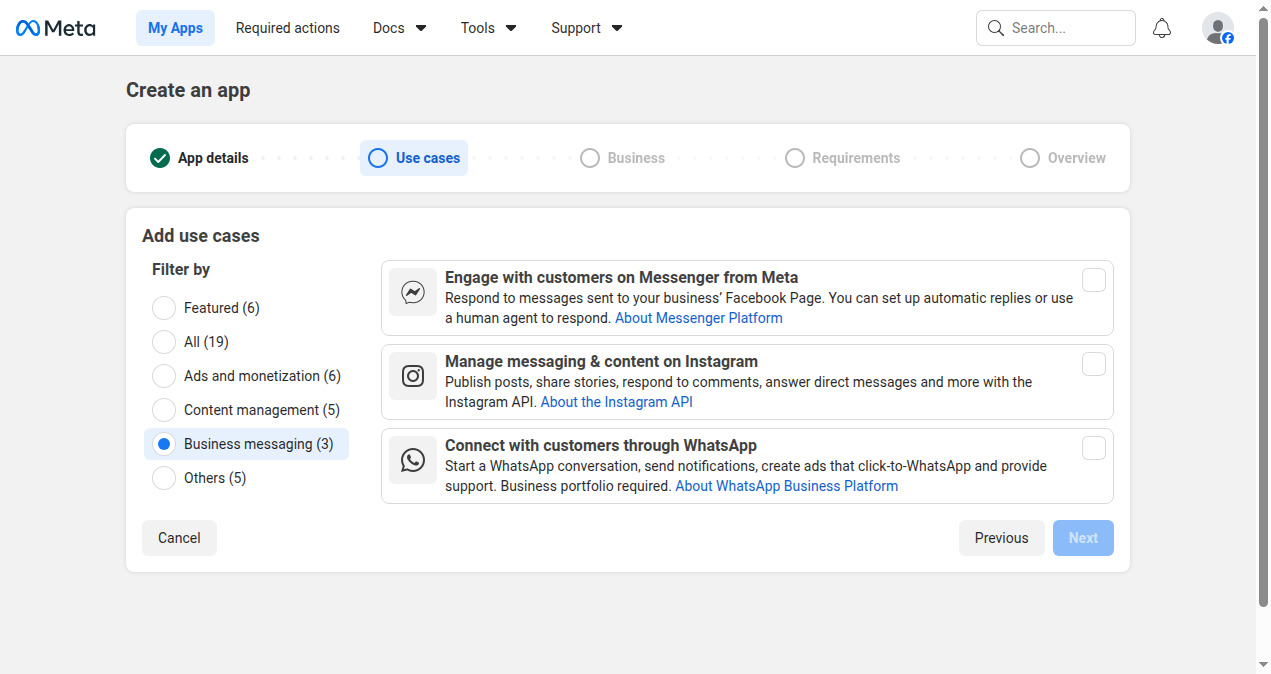Click the 'Filter by' label
Viewport: 1271px width, 674px height.
click(181, 270)
